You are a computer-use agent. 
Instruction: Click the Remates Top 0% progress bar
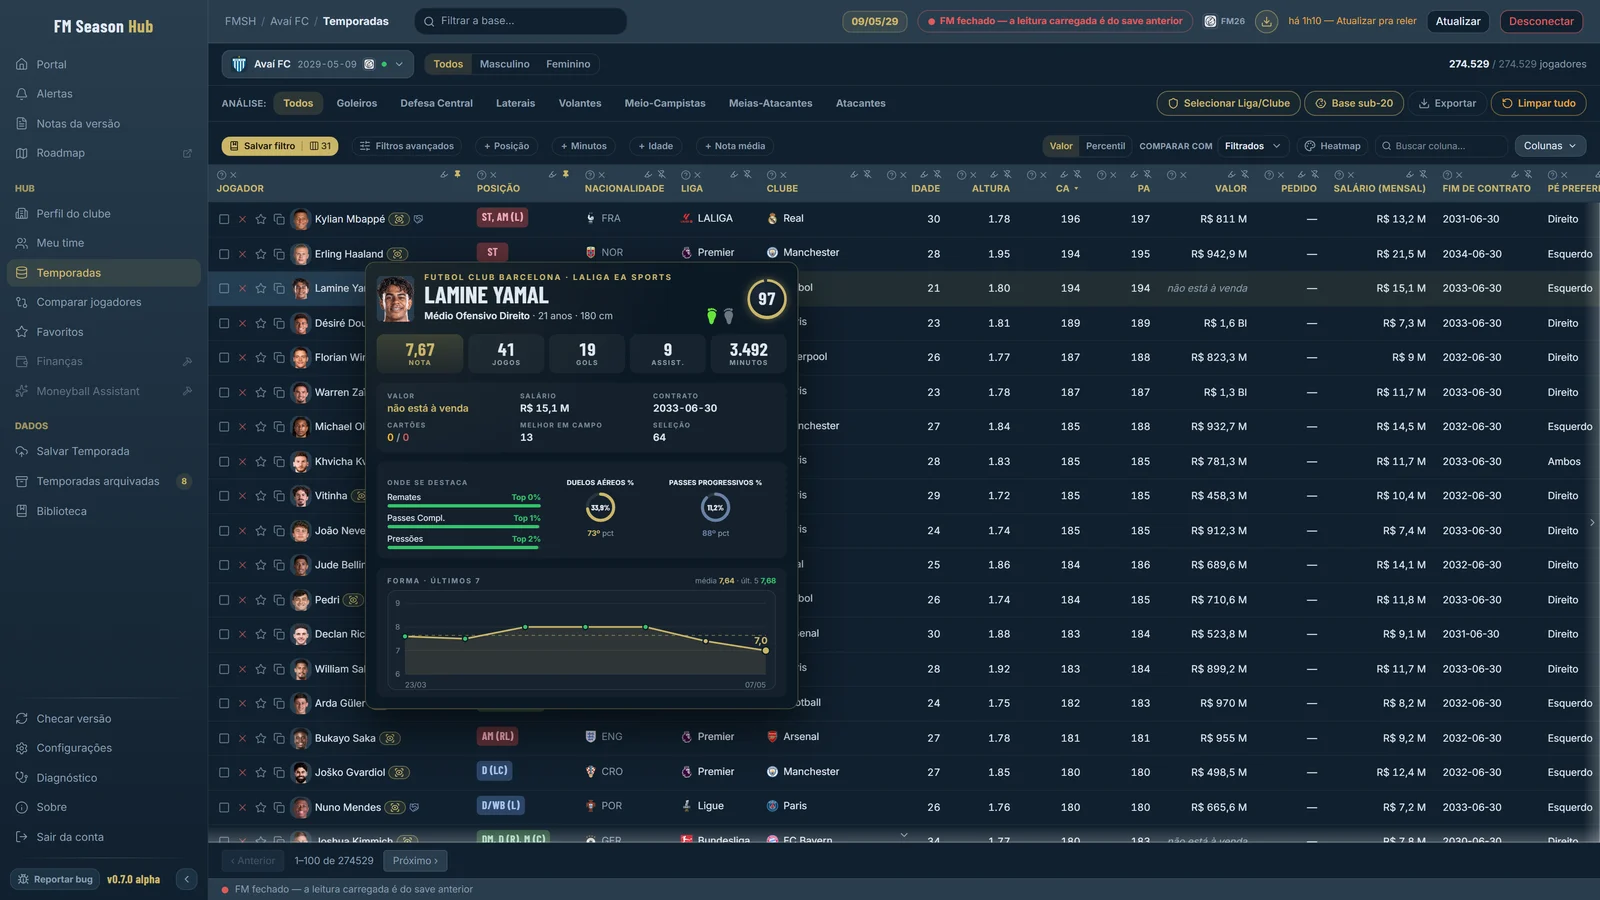point(464,505)
